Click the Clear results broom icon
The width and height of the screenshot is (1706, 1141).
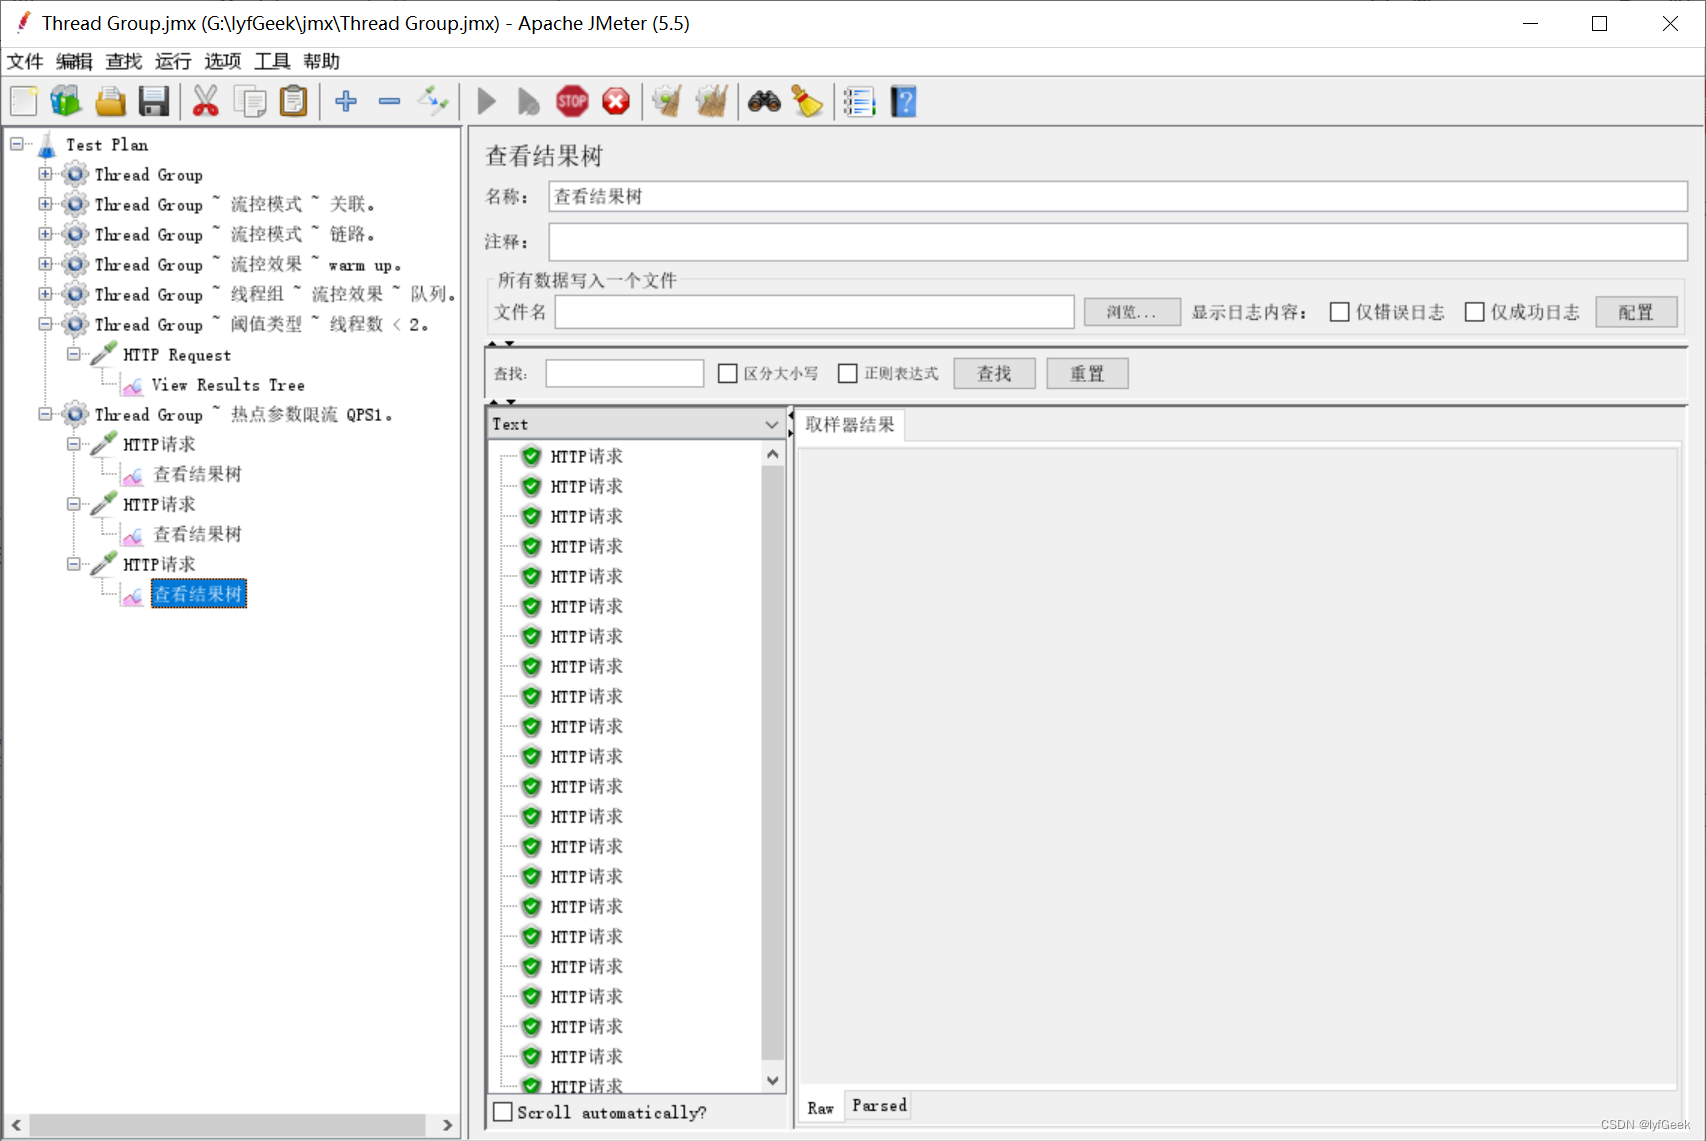click(x=667, y=101)
